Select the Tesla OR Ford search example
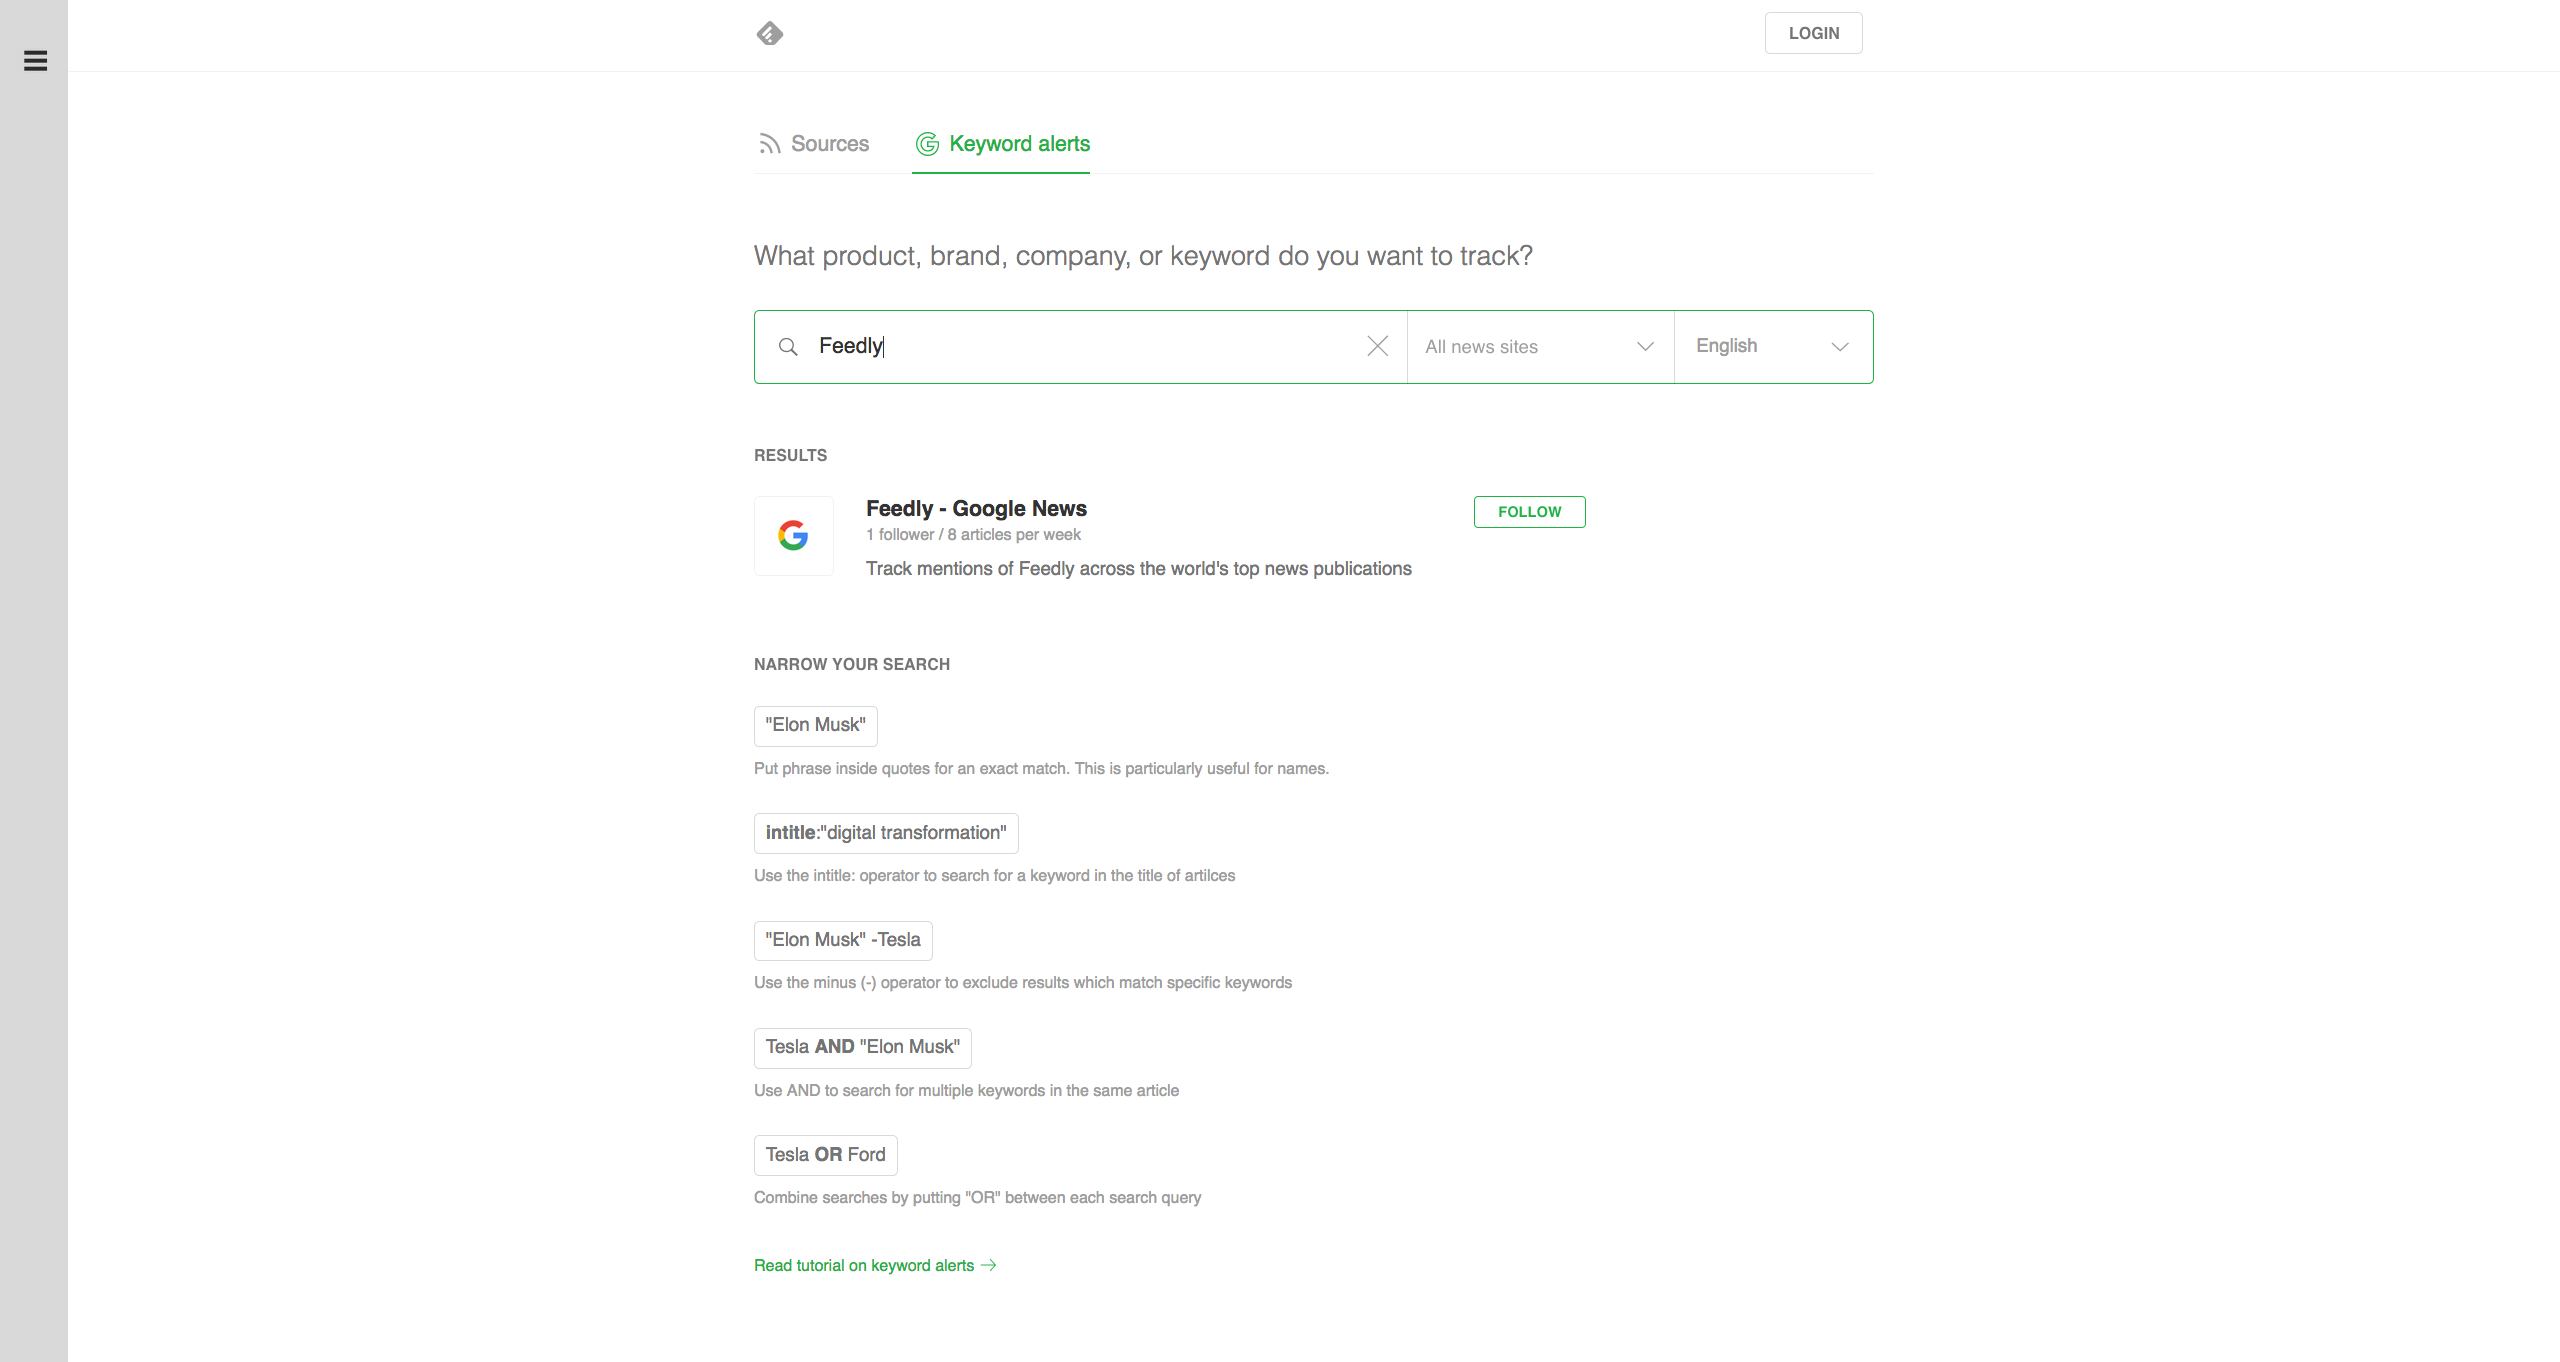The image size is (2560, 1362). [825, 1154]
